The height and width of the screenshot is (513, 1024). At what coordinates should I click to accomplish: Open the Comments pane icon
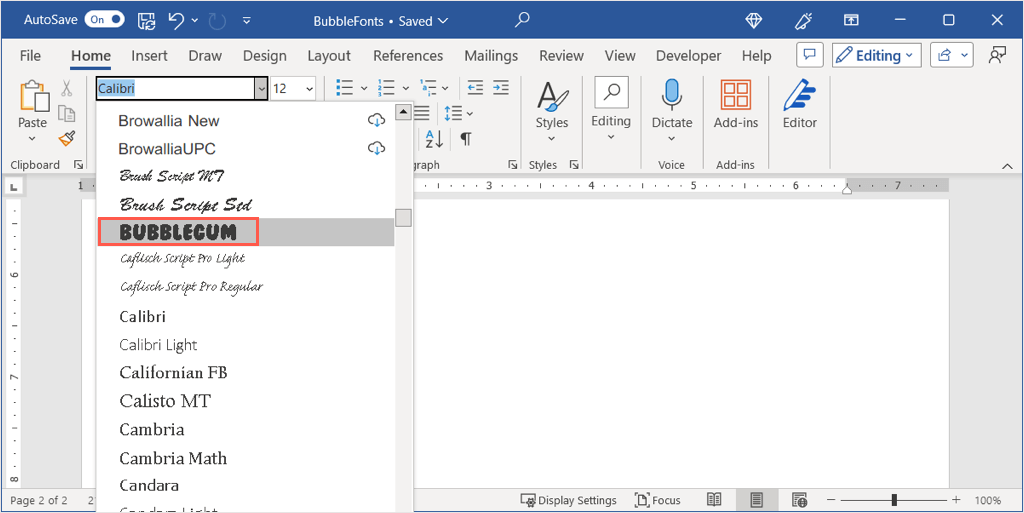pos(809,56)
